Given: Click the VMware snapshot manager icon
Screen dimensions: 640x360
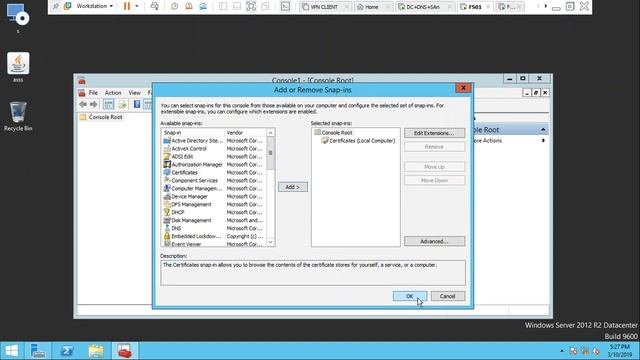Looking at the screenshot, I should point(203,6).
